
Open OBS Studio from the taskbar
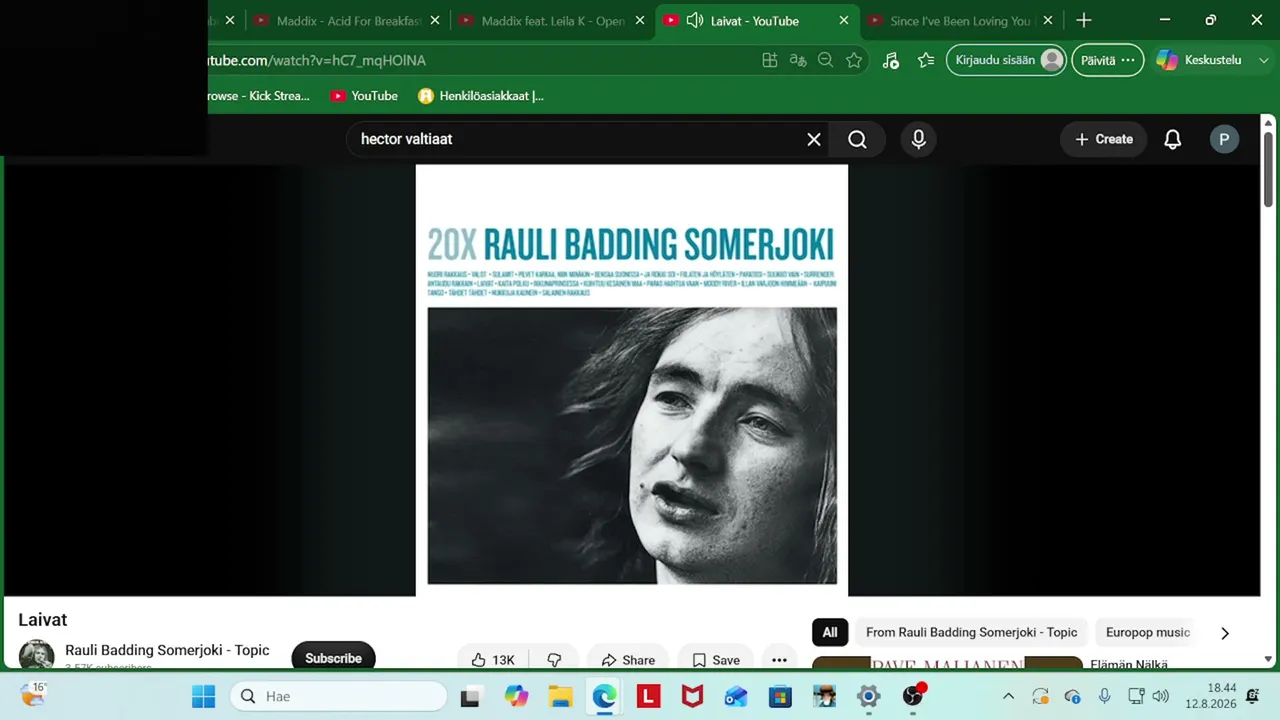tap(914, 696)
